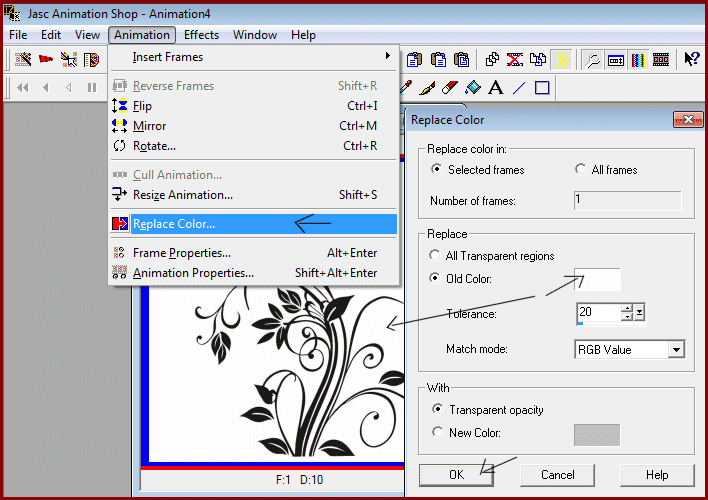Click the Tolerance value field

click(x=599, y=312)
